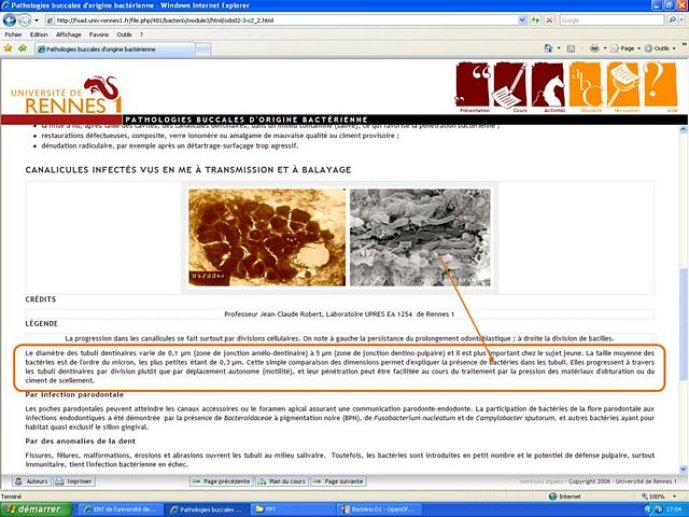Open the Activités chess knight icon

(x=548, y=85)
